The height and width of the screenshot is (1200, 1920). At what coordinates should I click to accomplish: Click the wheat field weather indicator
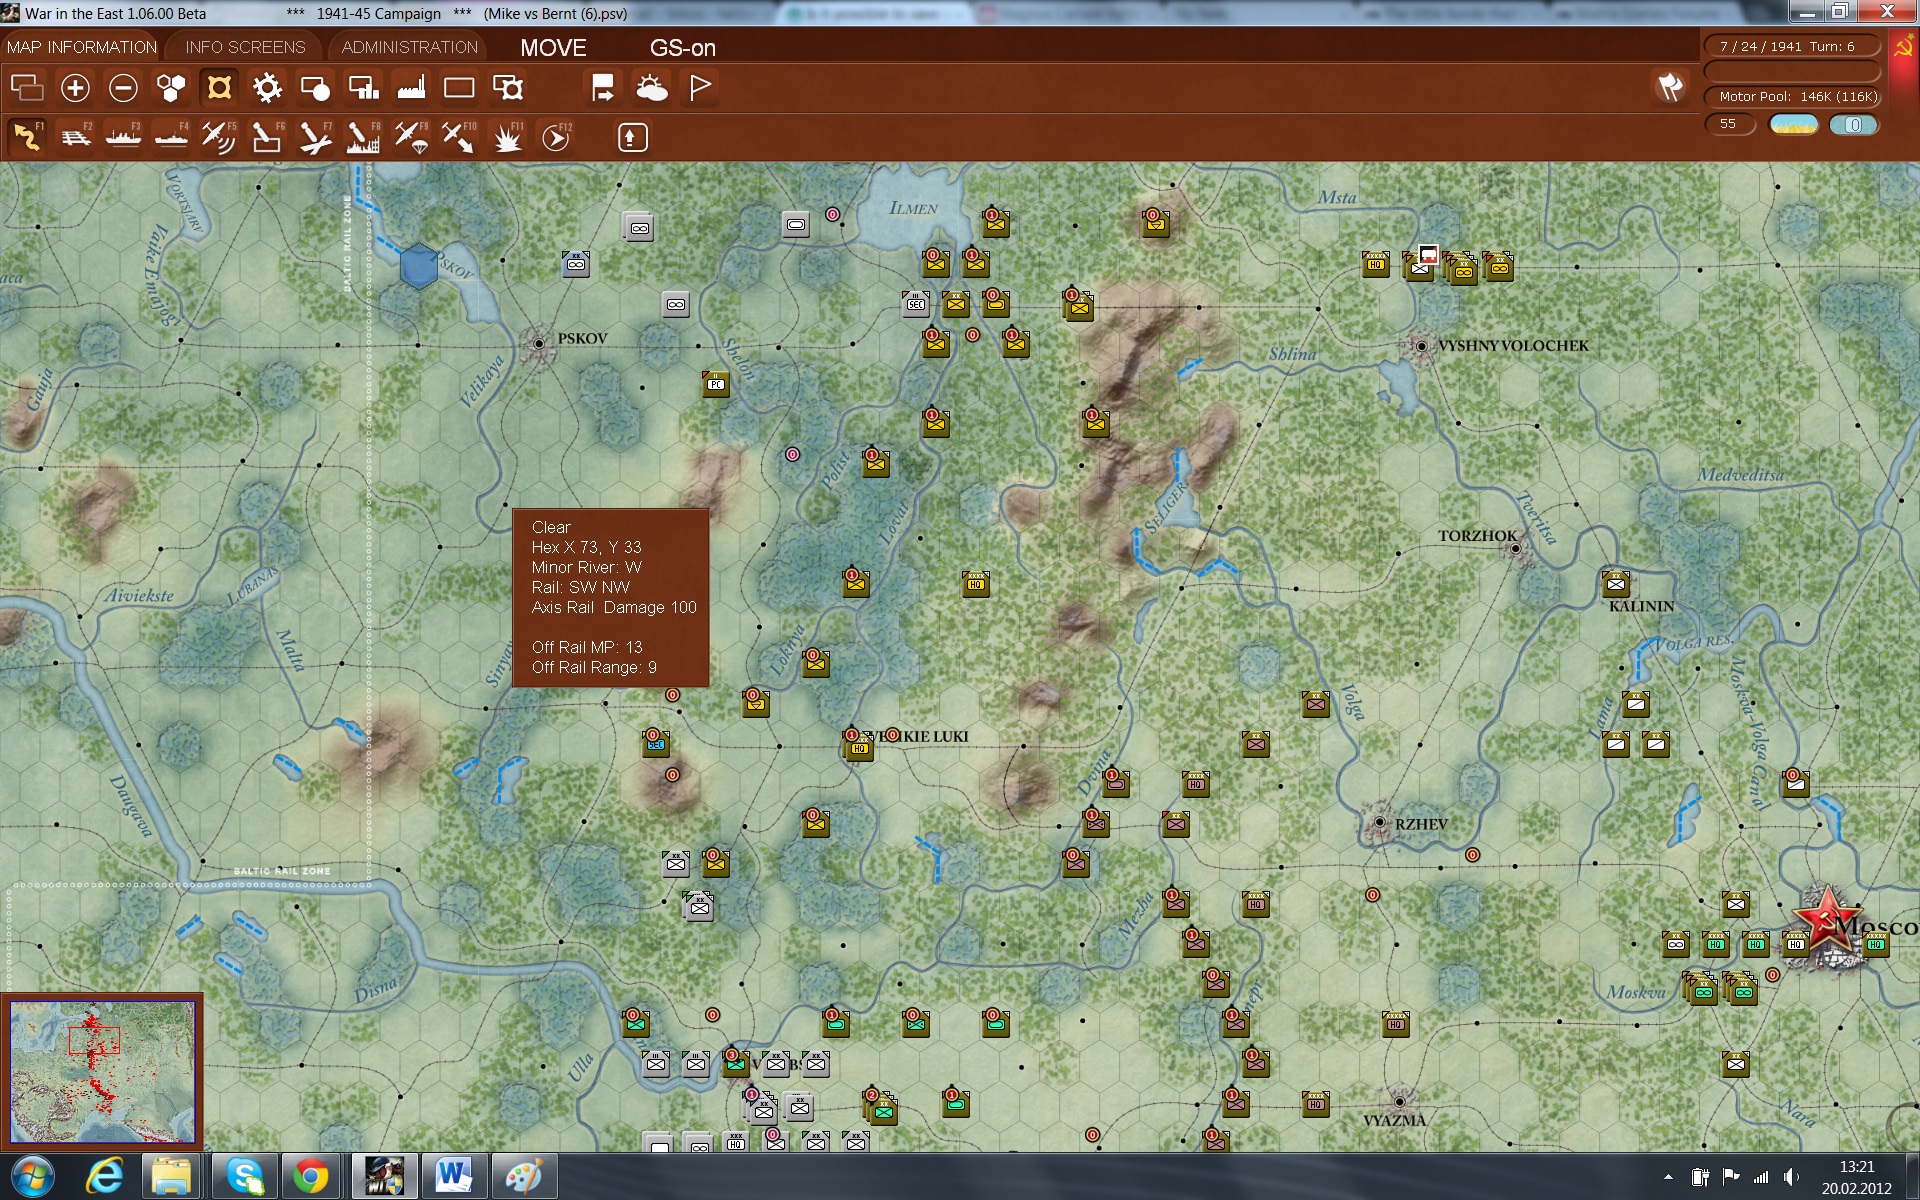pos(1794,124)
